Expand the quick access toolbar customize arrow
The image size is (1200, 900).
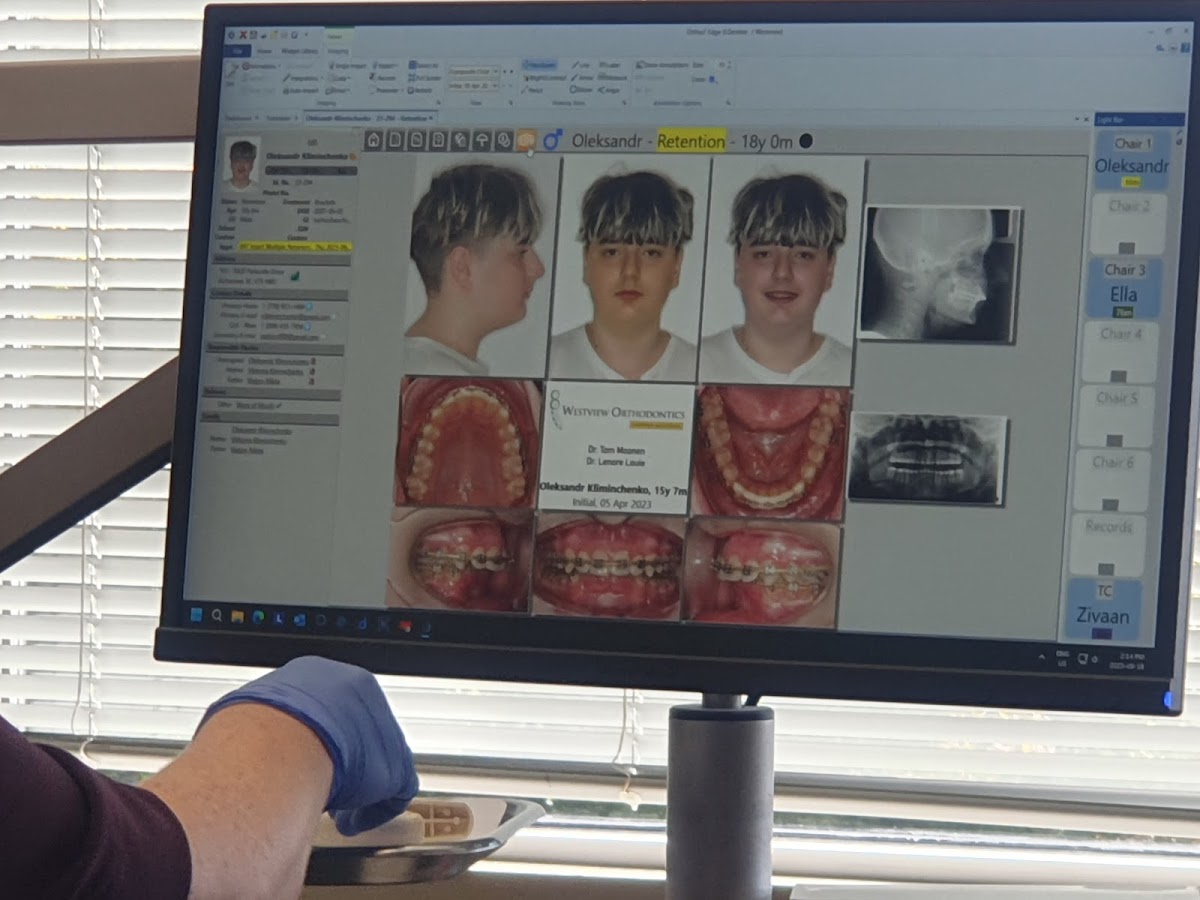306,35
